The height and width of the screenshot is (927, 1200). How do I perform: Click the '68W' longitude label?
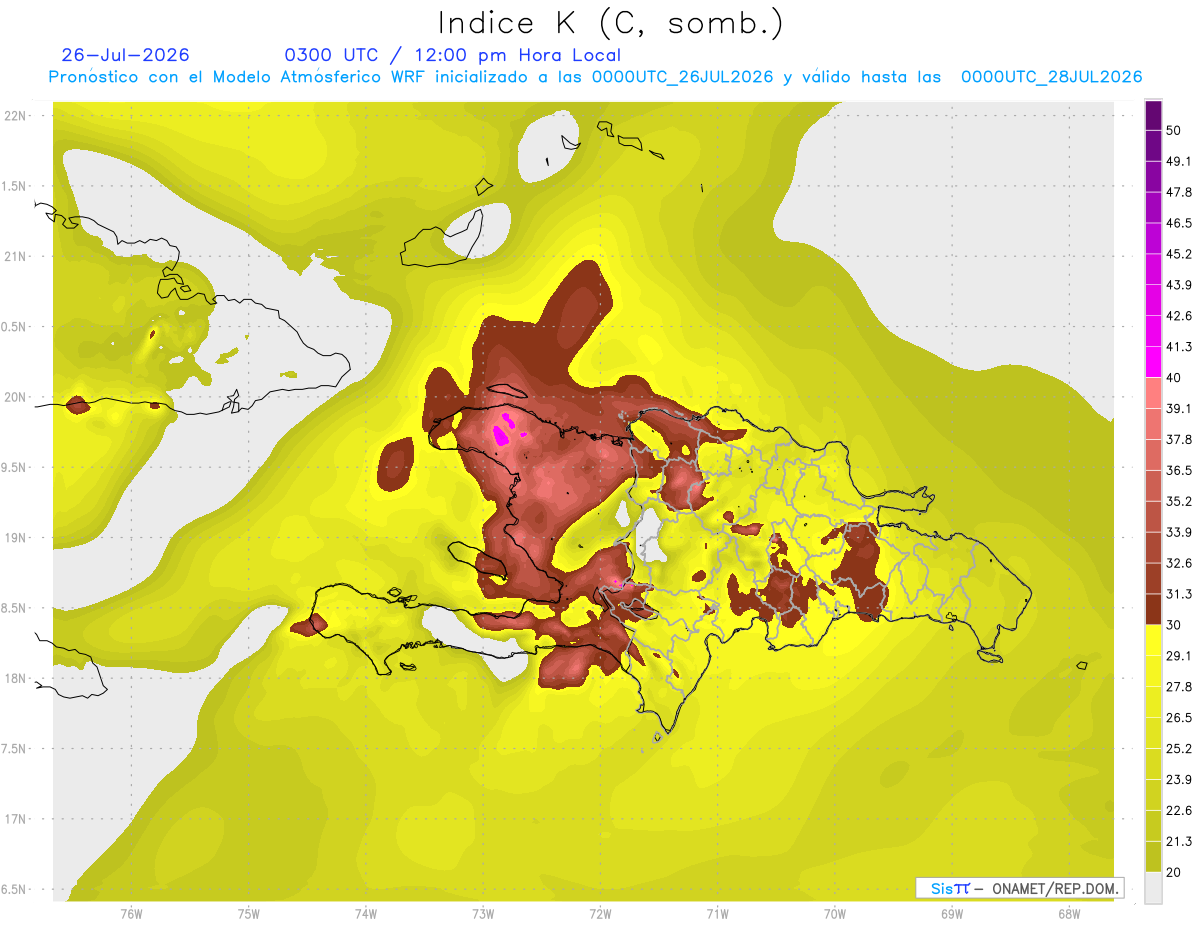point(1069,913)
